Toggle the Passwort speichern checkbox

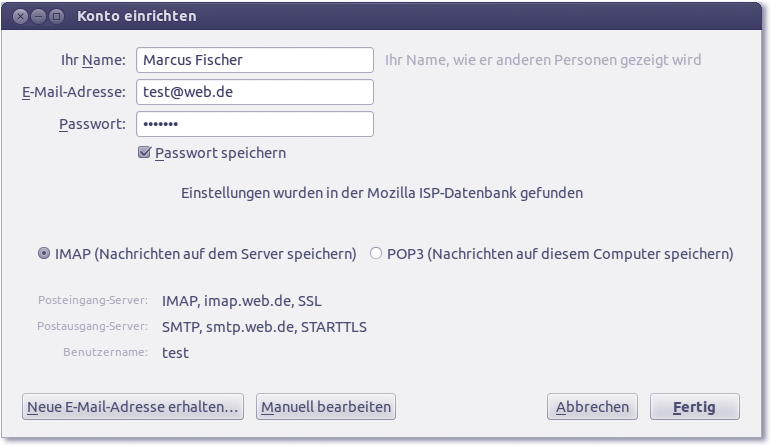(x=145, y=153)
